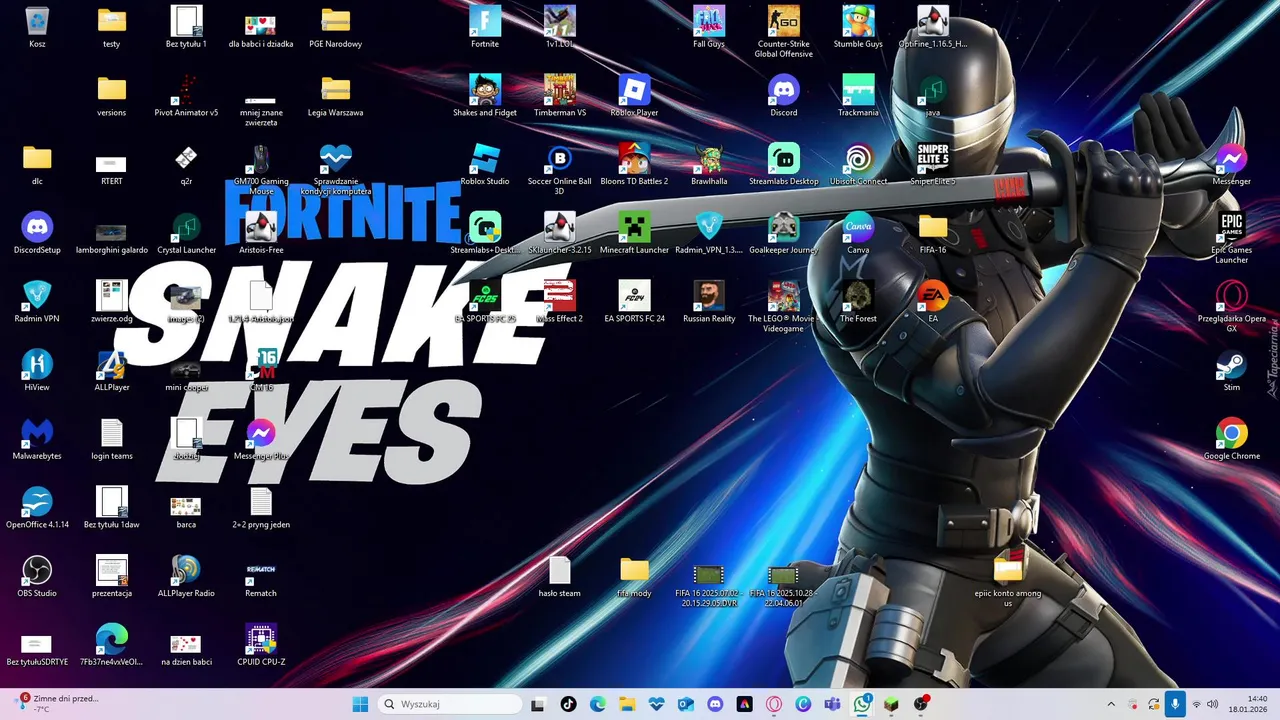Screen dimensions: 1280x720
Task: Open the Timberman VS shortcut
Action: coord(560,96)
